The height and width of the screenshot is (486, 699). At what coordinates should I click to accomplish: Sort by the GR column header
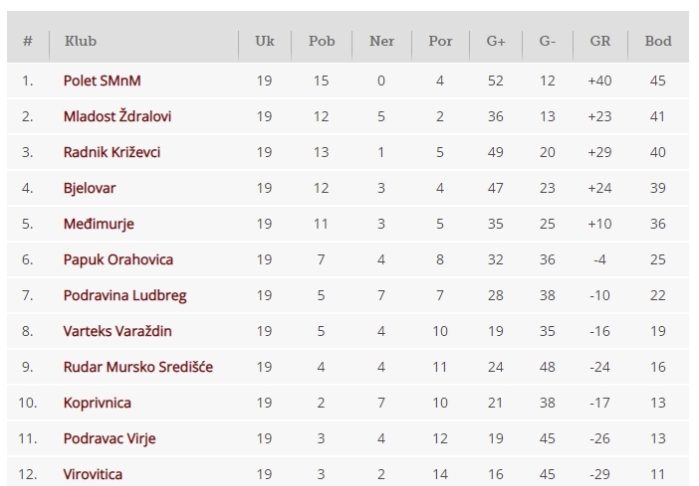[600, 41]
